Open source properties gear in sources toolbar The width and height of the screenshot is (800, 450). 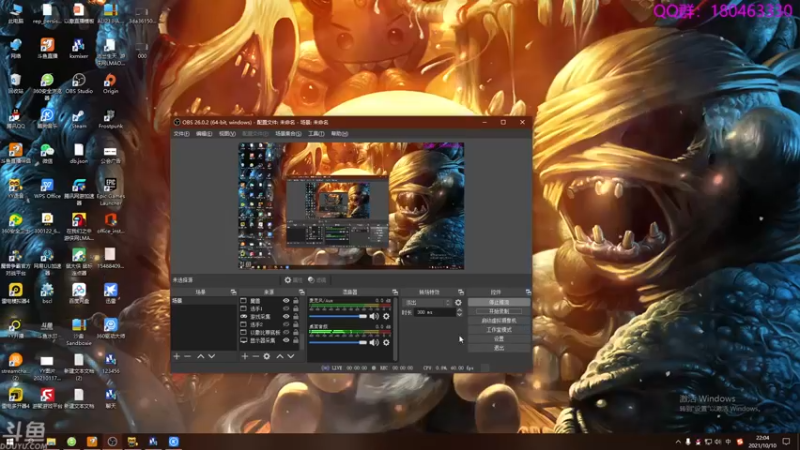point(266,356)
